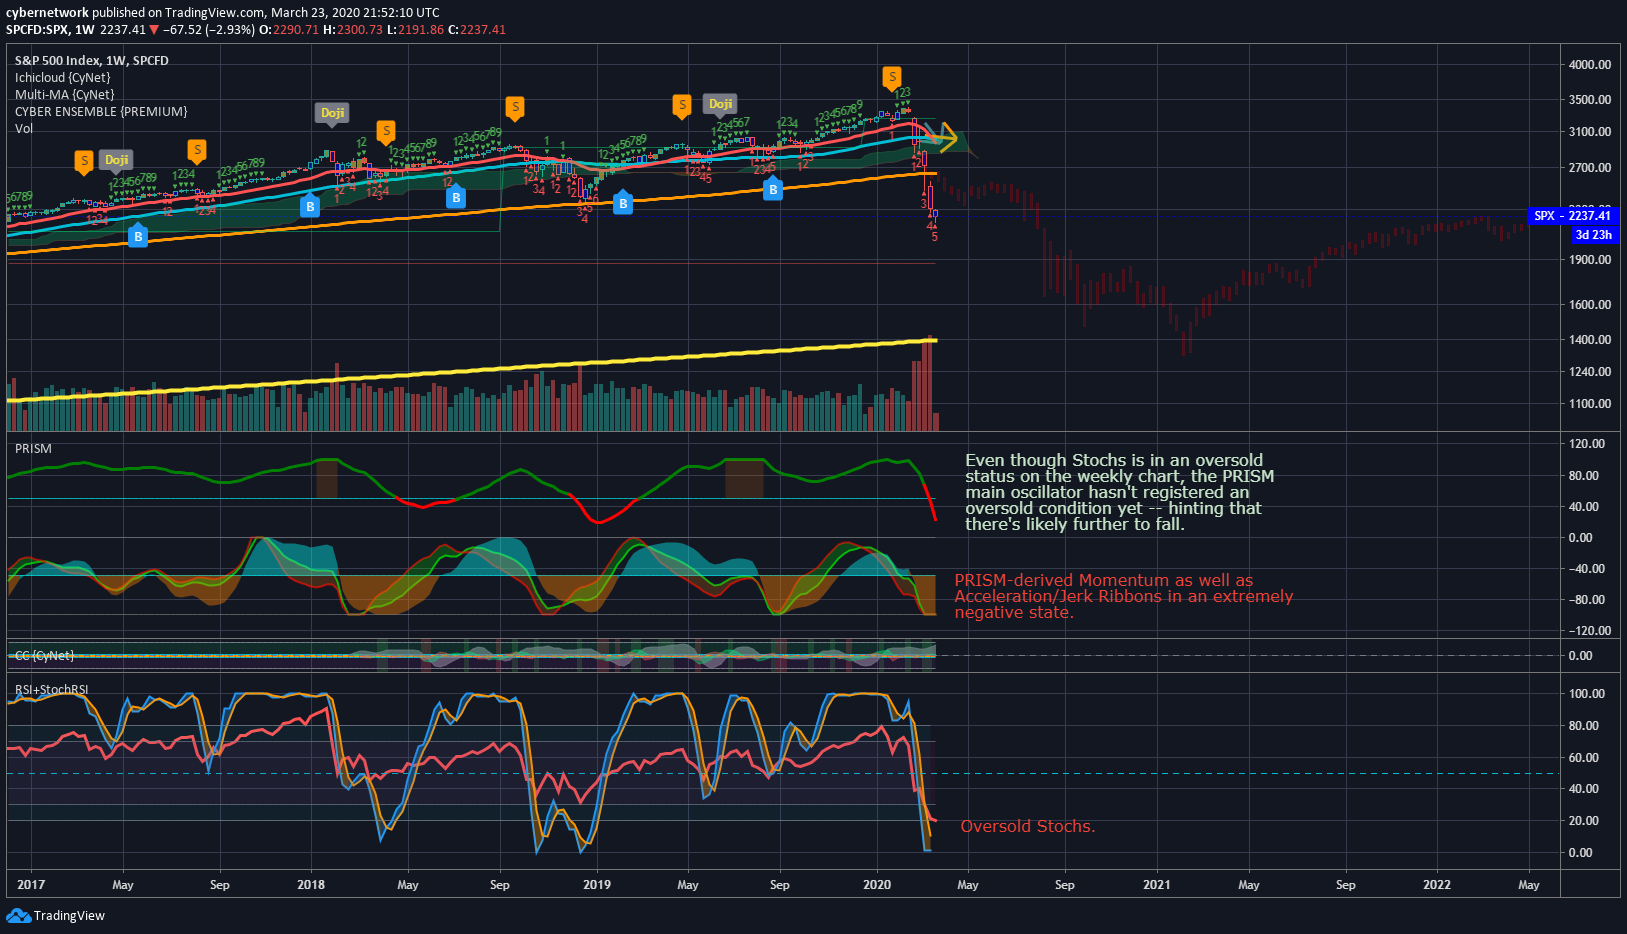Click the H:2300.73 high value in header

(353, 30)
